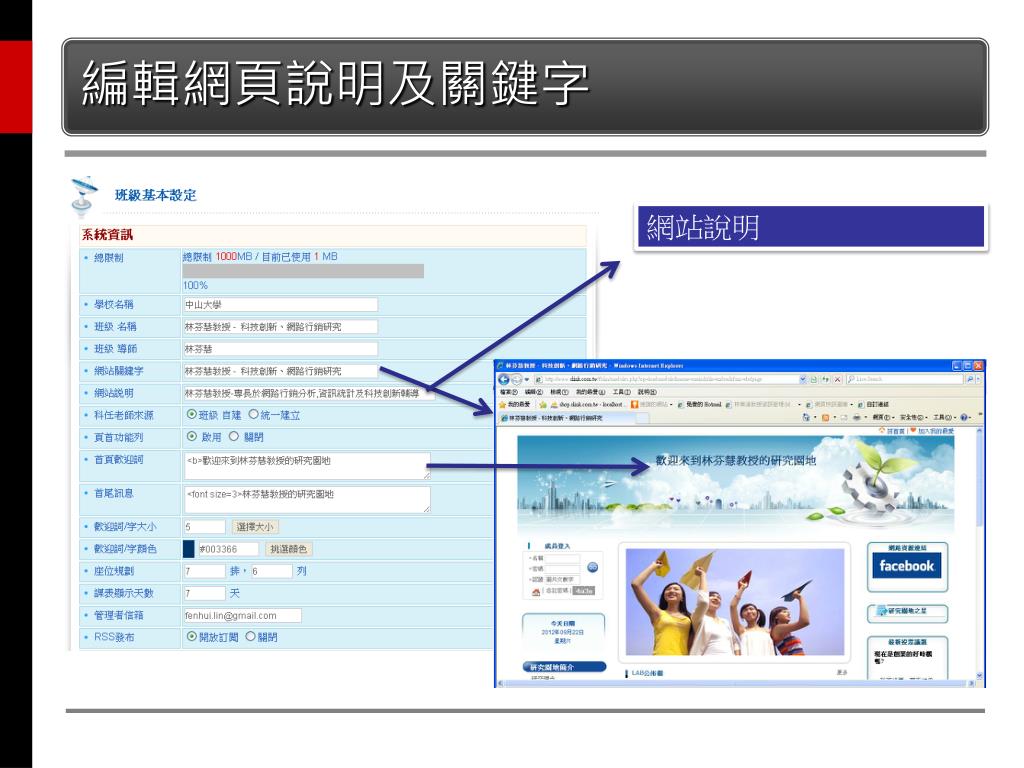Click the 座位規劃 columns field showing 6
Screen dimensions: 1024x768
click(271, 571)
